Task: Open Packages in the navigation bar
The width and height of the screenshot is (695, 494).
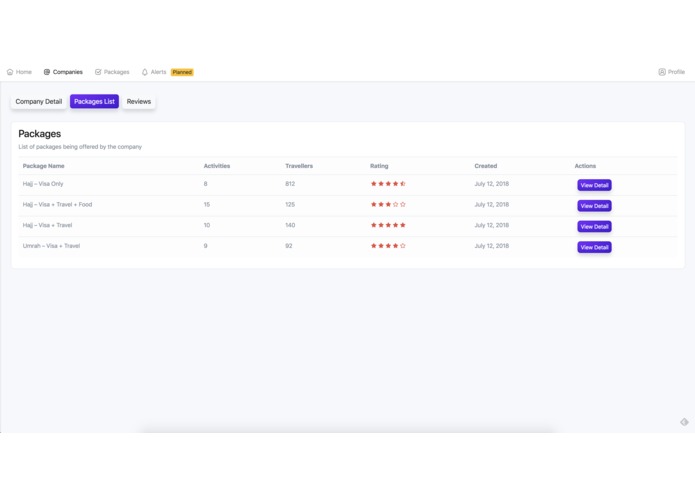Action: click(112, 72)
